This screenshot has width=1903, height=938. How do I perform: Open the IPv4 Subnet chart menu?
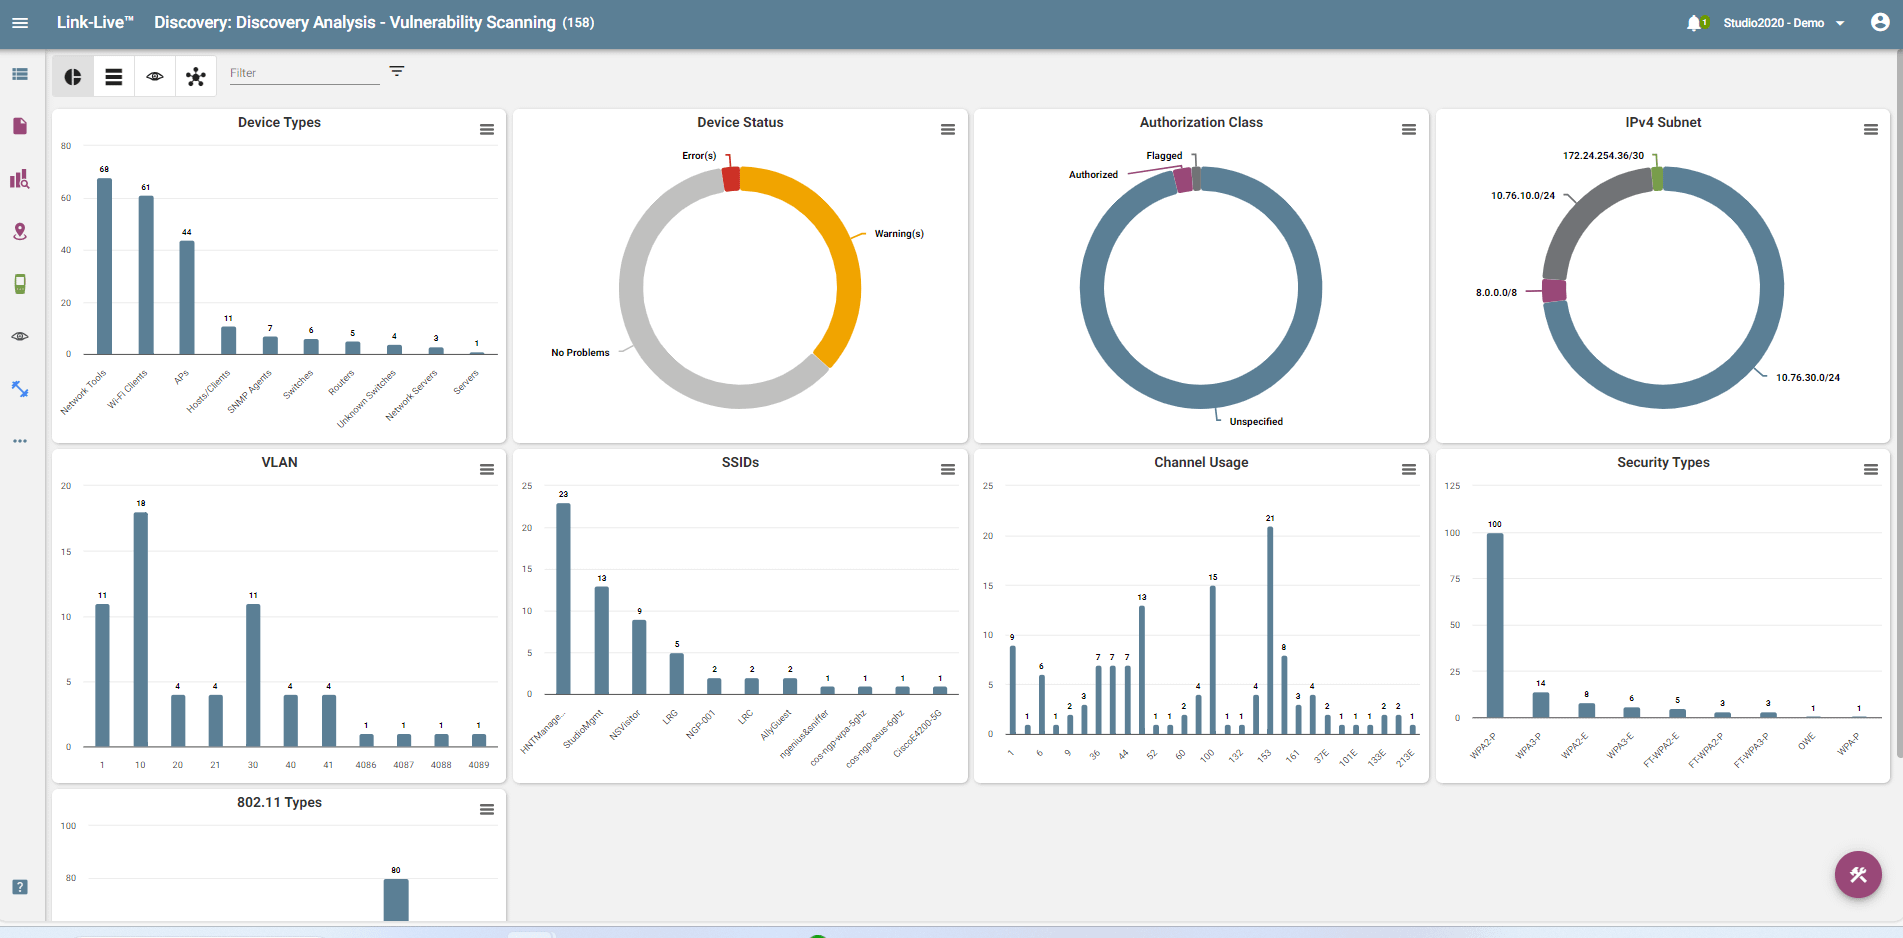click(x=1870, y=130)
